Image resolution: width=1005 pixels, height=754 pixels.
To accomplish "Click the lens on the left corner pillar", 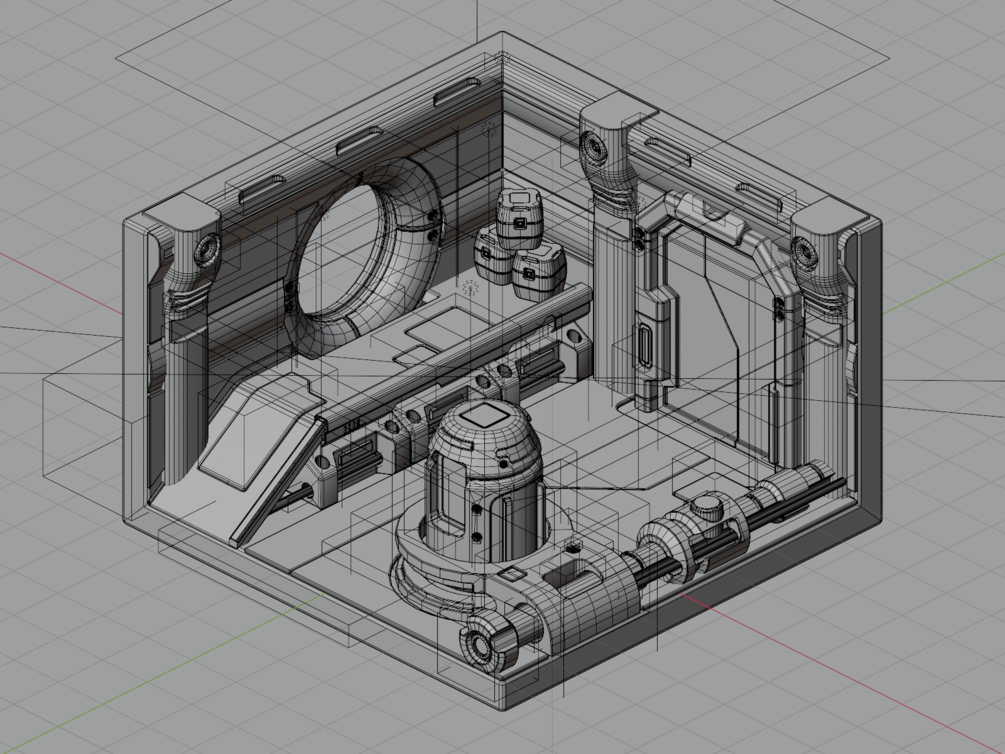I will [207, 249].
